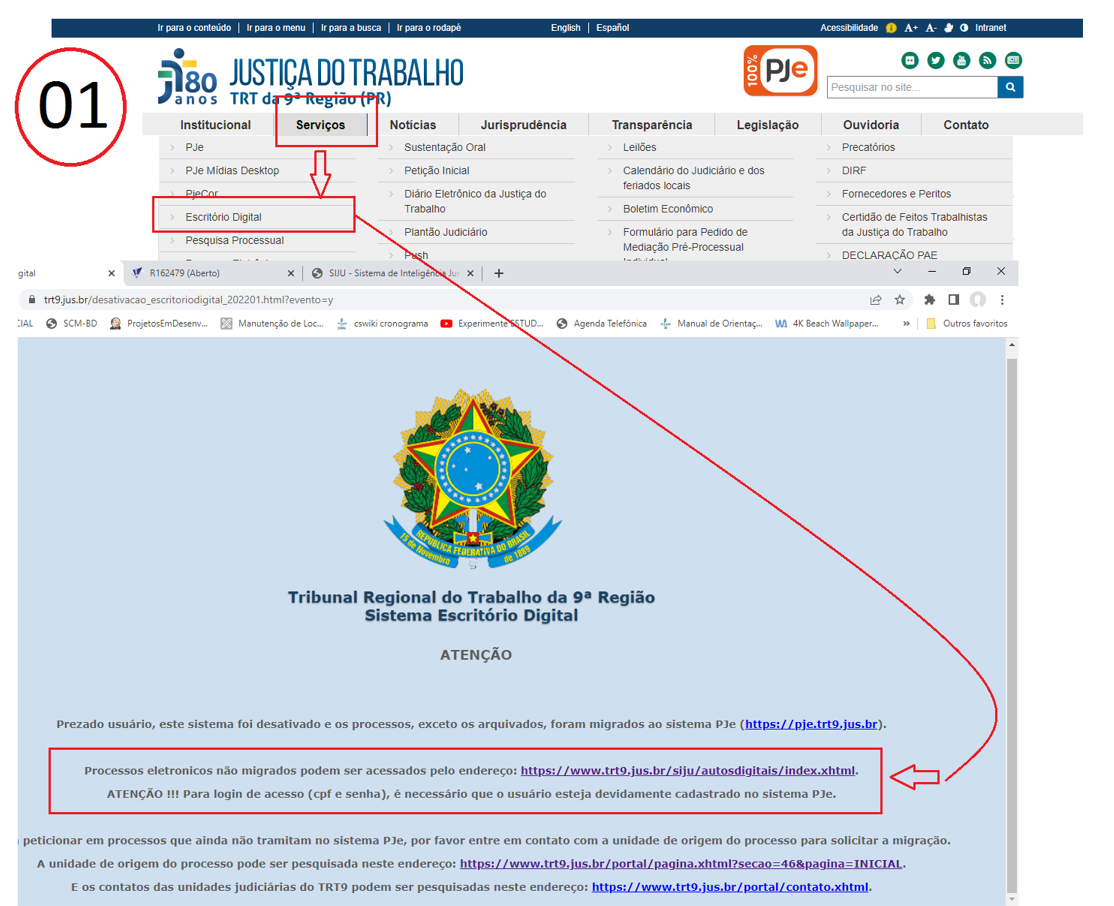Share this page from the address bar
Screen dimensions: 1114x906
pyautogui.click(x=875, y=300)
